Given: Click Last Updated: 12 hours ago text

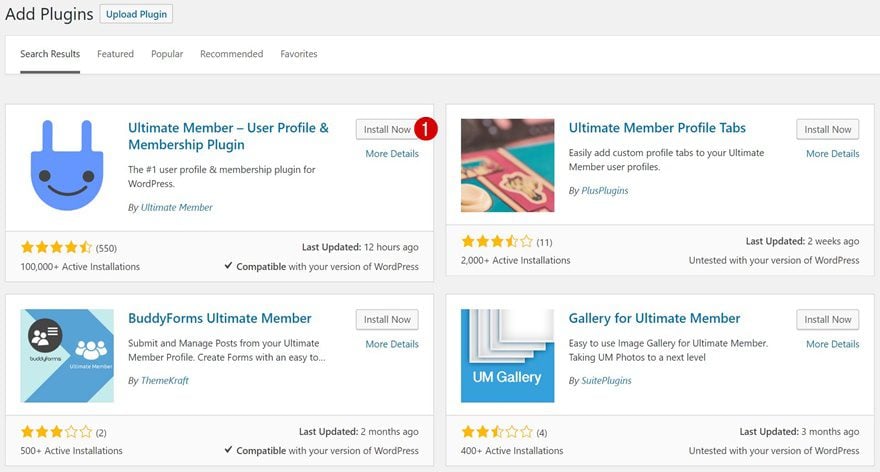Looking at the screenshot, I should pyautogui.click(x=360, y=248).
